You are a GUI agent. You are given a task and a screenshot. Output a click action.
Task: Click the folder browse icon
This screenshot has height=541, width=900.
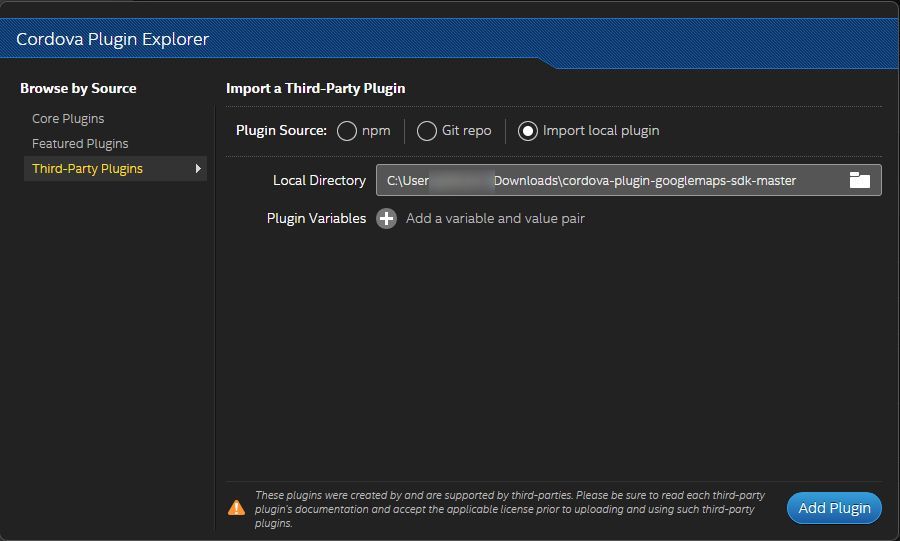tap(859, 180)
